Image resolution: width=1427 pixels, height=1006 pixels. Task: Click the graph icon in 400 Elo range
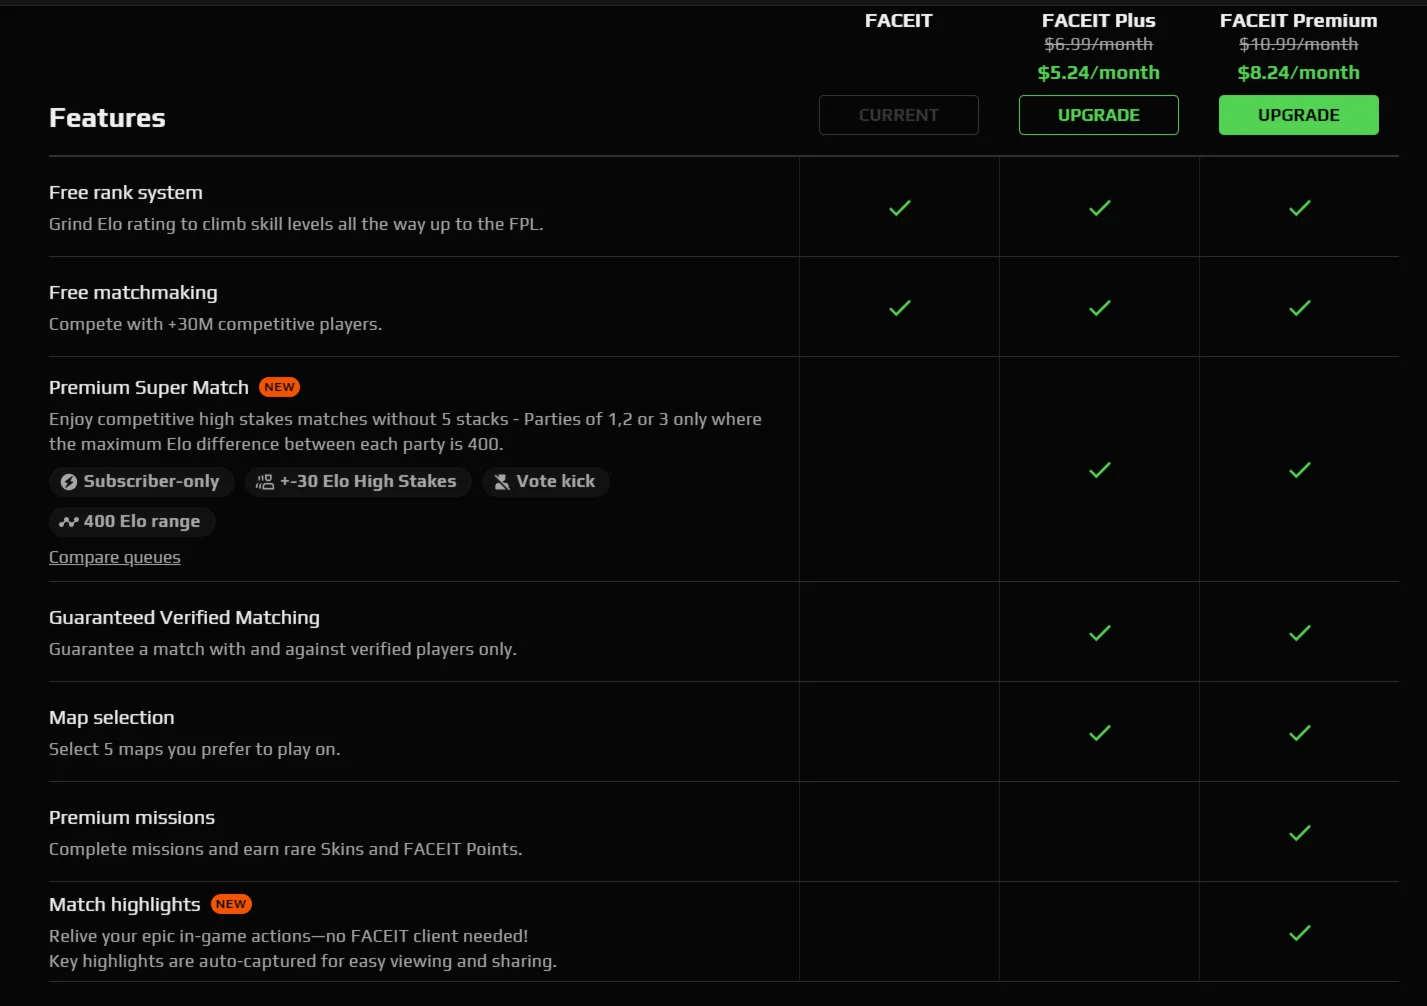(68, 522)
